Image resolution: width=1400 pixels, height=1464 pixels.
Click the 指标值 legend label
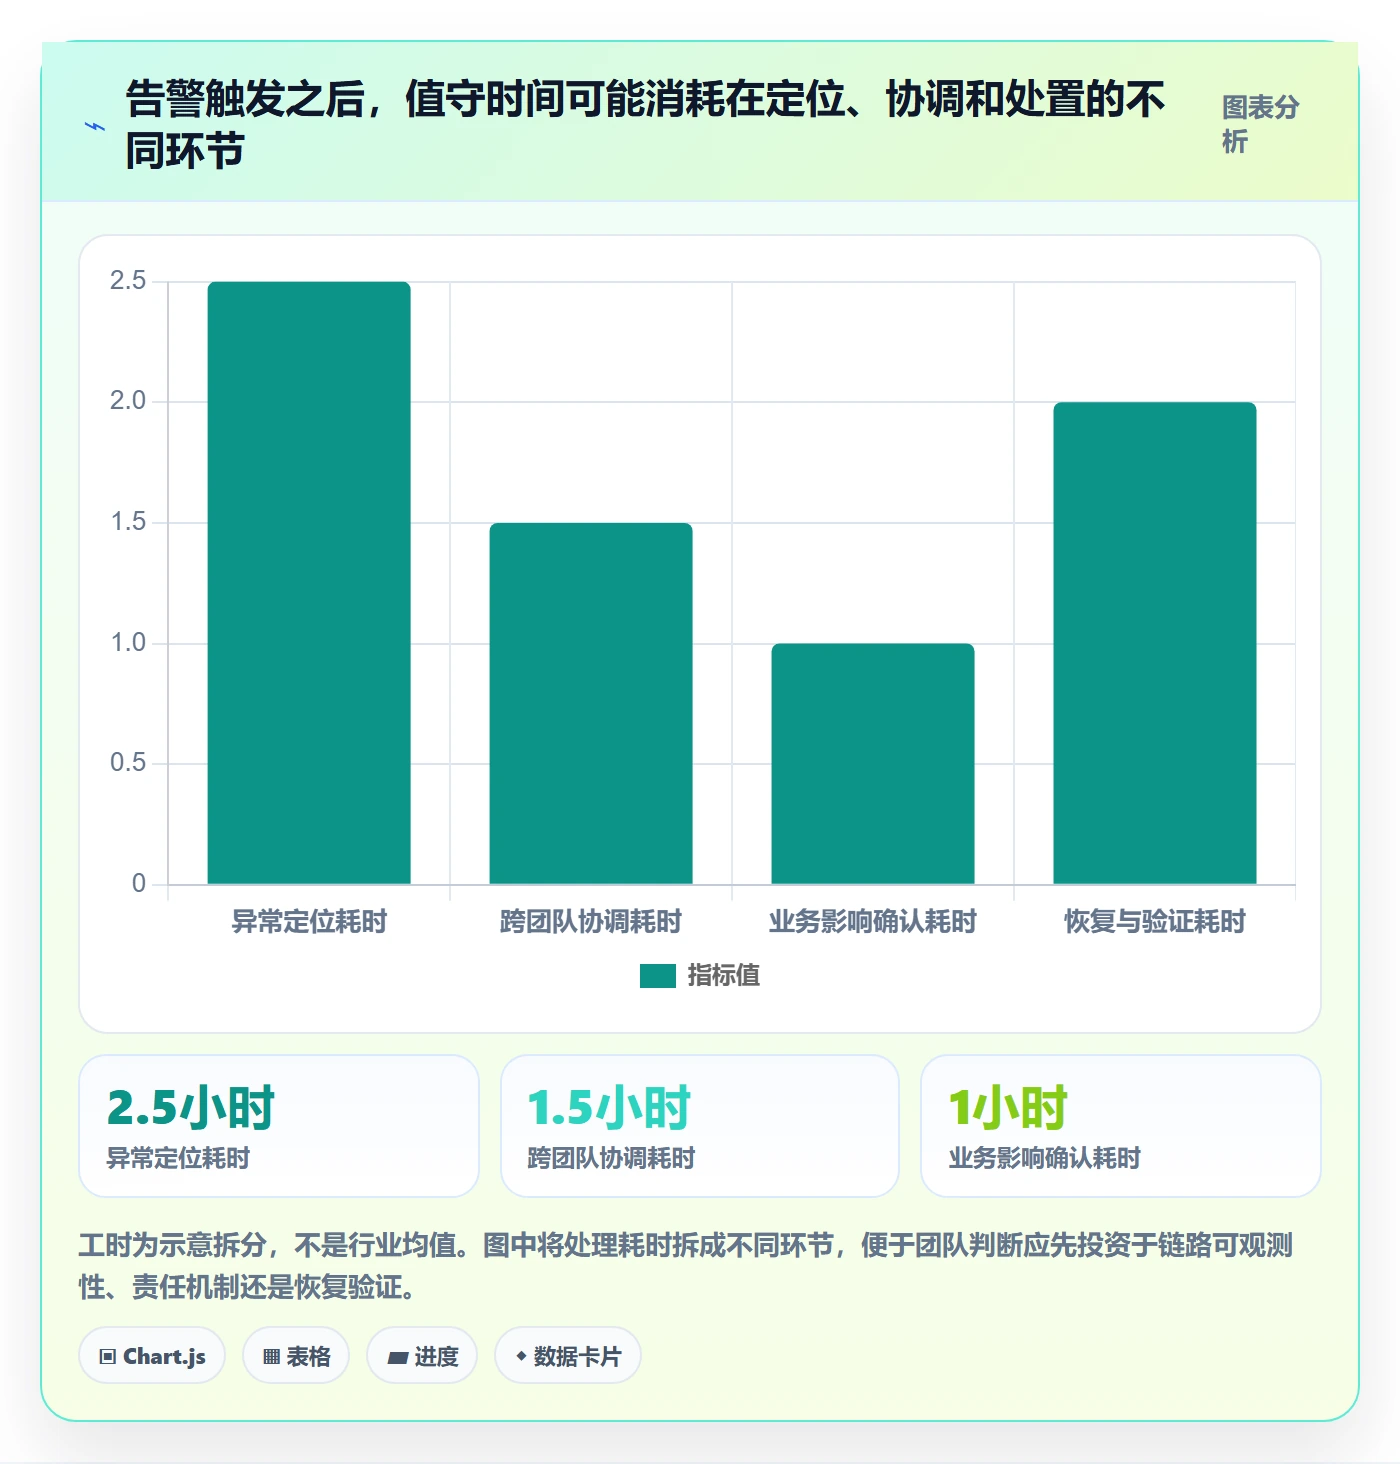tap(724, 975)
